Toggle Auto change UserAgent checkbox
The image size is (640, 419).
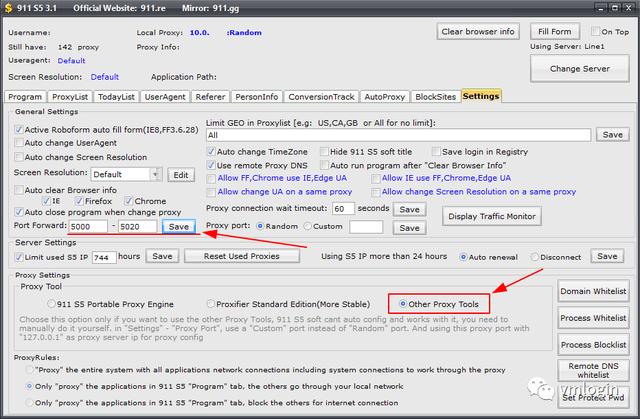(x=19, y=143)
